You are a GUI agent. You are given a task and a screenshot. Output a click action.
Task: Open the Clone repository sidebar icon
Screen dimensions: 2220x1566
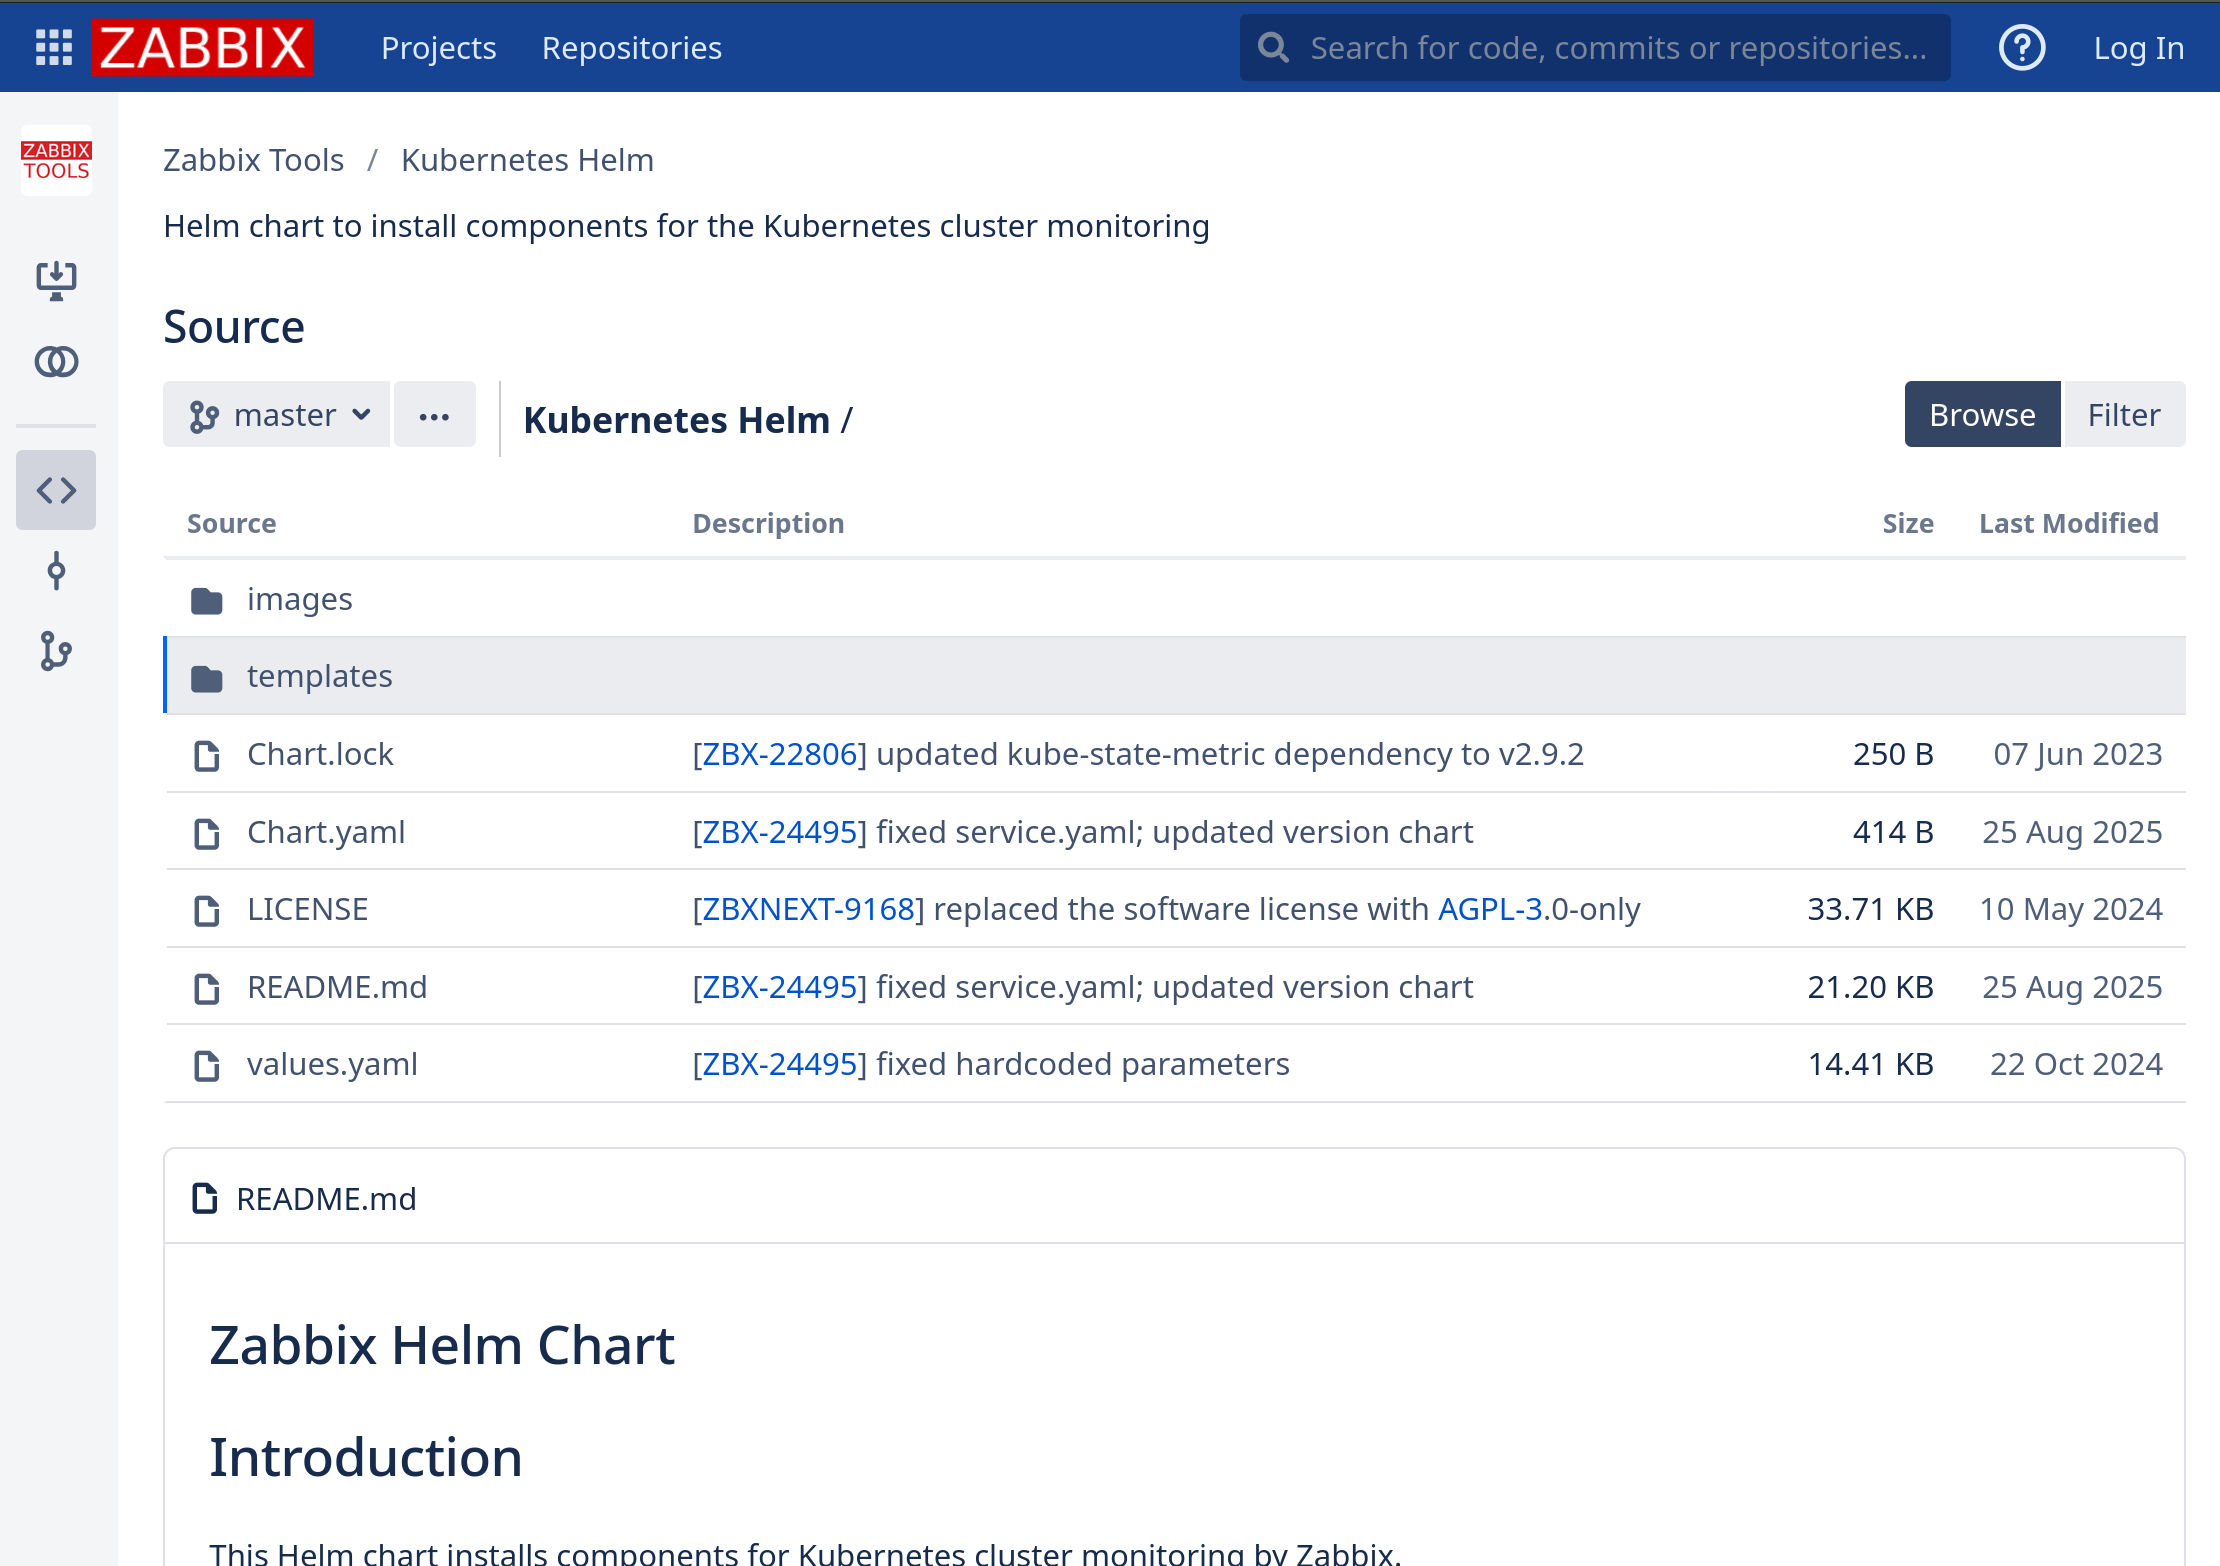click(x=56, y=281)
